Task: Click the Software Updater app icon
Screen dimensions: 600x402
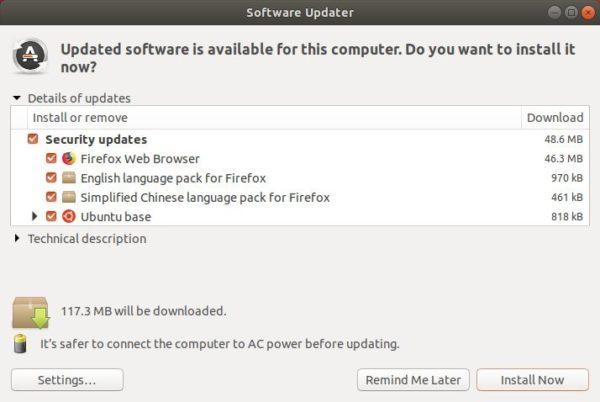Action: pos(30,56)
